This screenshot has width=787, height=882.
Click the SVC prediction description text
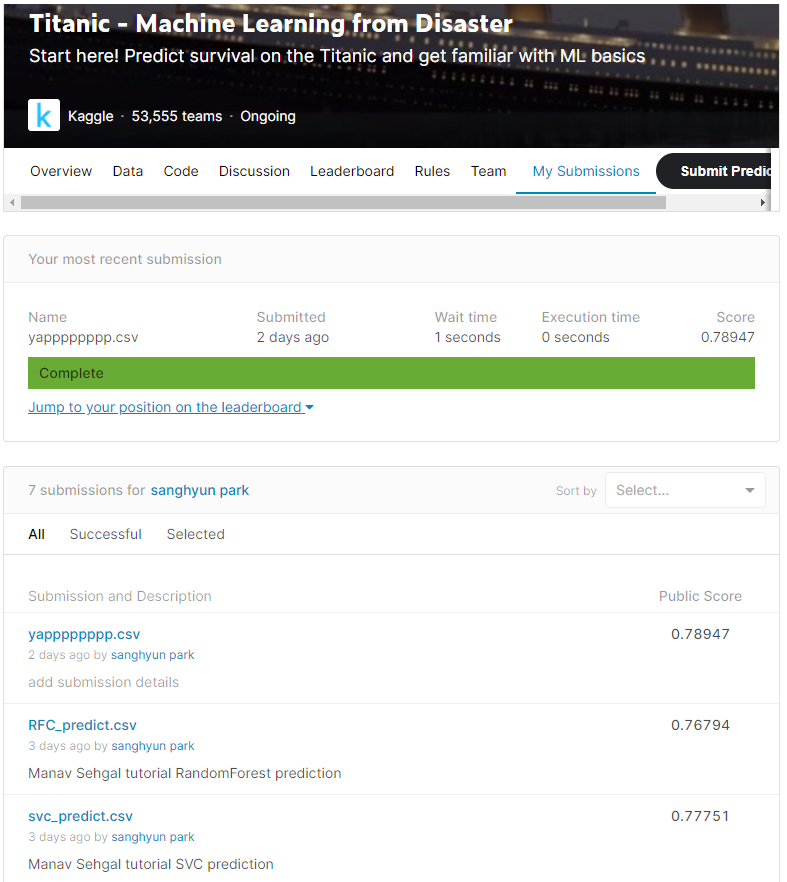(x=151, y=865)
